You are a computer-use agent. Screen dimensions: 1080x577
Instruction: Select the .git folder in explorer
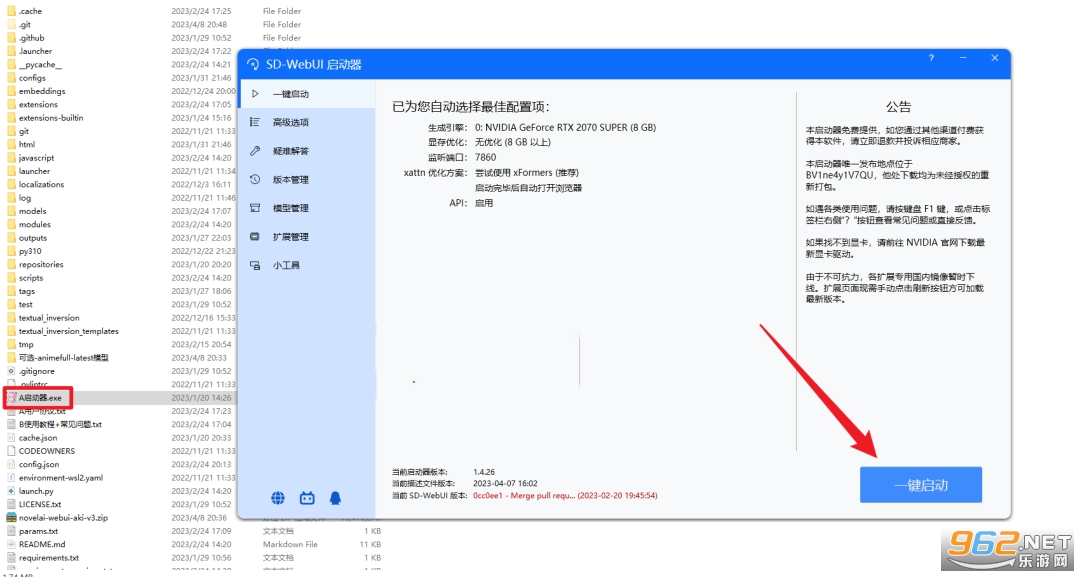point(25,24)
